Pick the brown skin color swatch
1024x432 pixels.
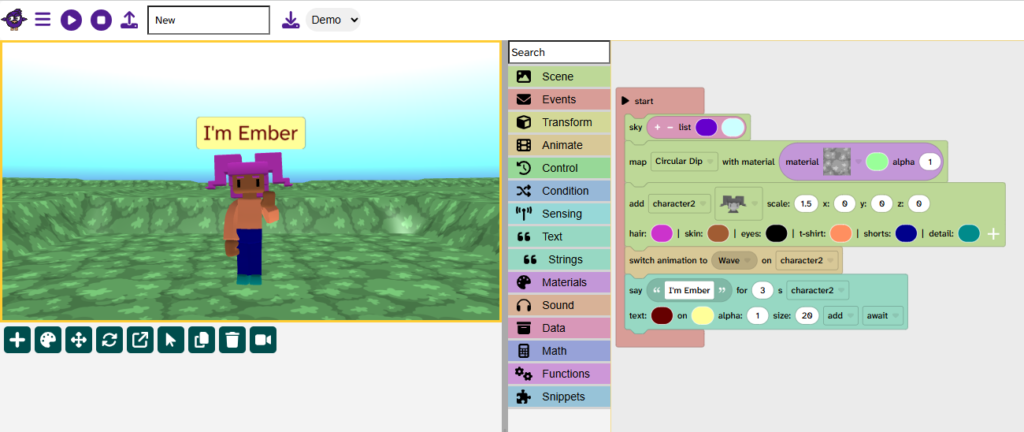(718, 234)
